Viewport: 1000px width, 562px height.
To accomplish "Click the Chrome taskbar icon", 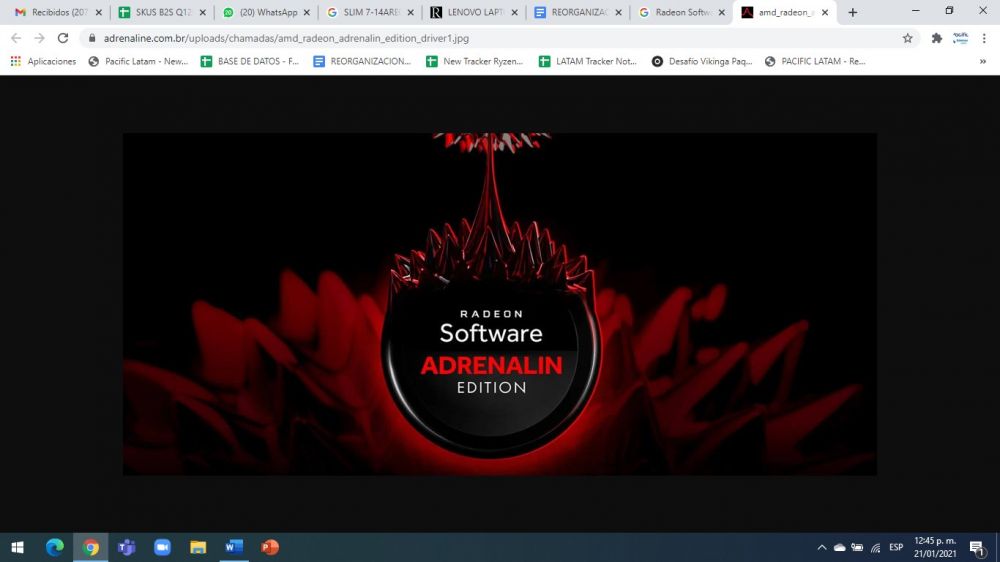I will click(91, 547).
